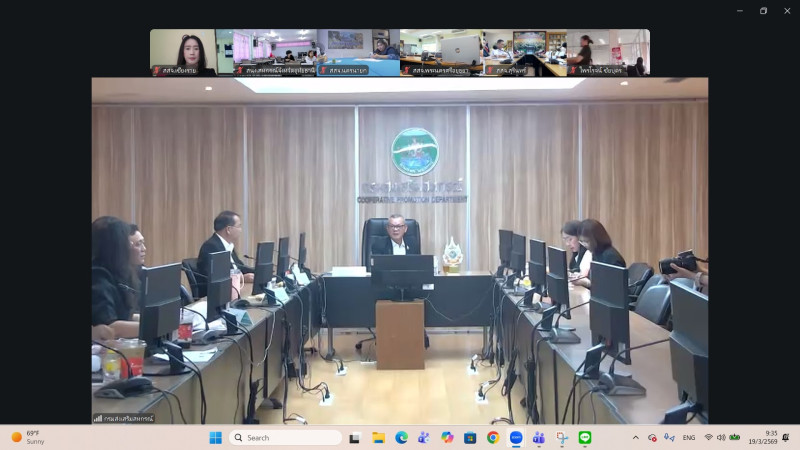Viewport: 800px width, 450px height.
Task: Switch to the Zoom app in taskbar
Action: [516, 438]
